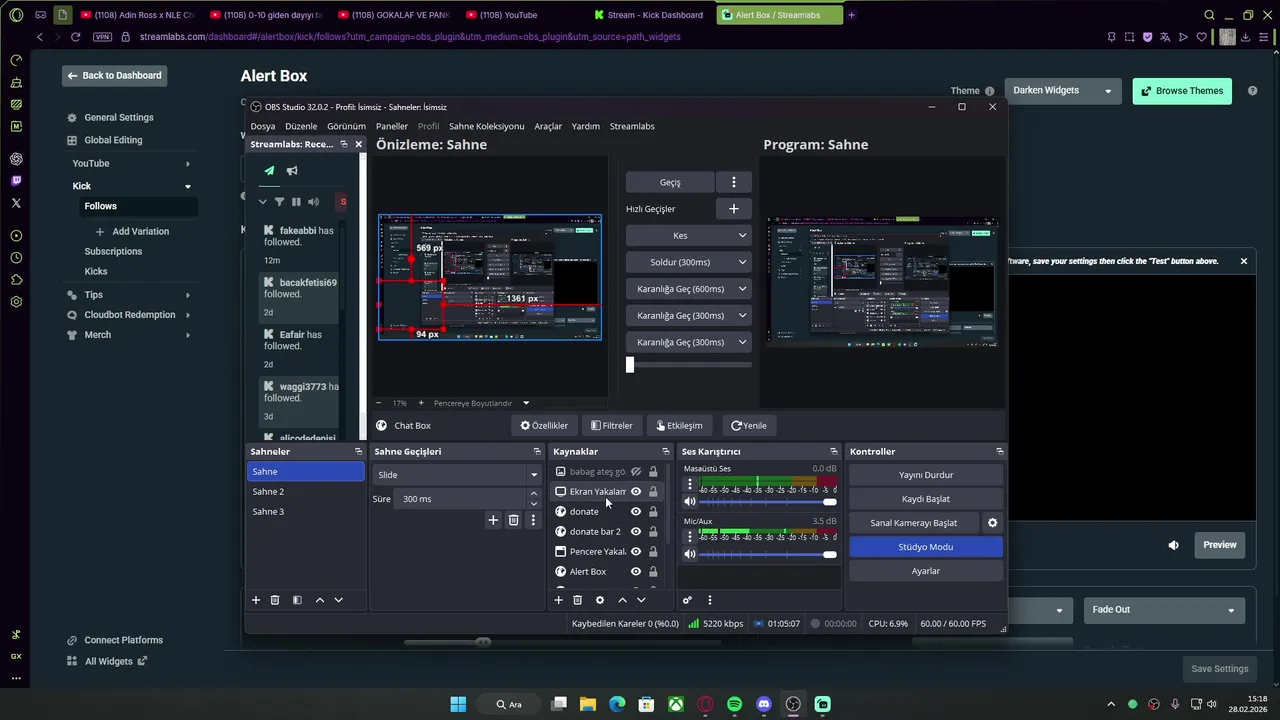This screenshot has height=720, width=1280.
Task: Add a quick transition with plus button
Action: tap(733, 209)
